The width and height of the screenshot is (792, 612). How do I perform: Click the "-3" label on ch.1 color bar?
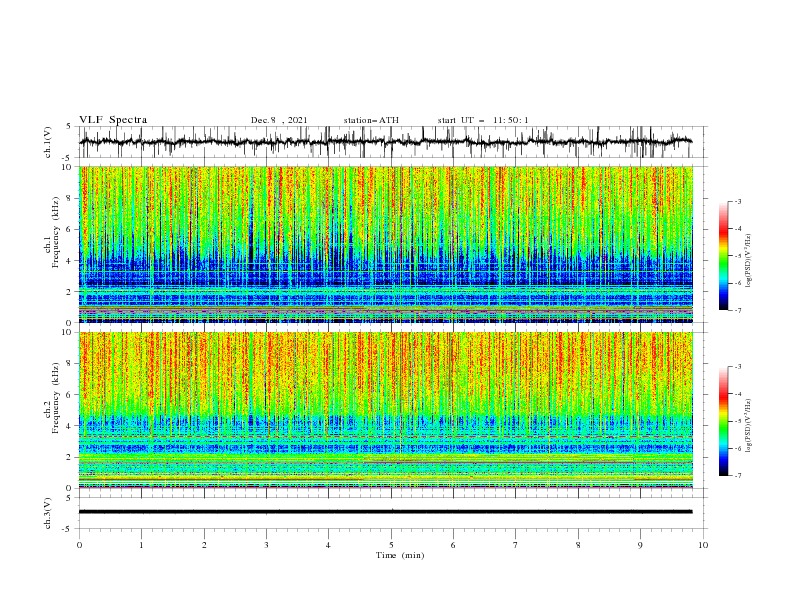(738, 201)
